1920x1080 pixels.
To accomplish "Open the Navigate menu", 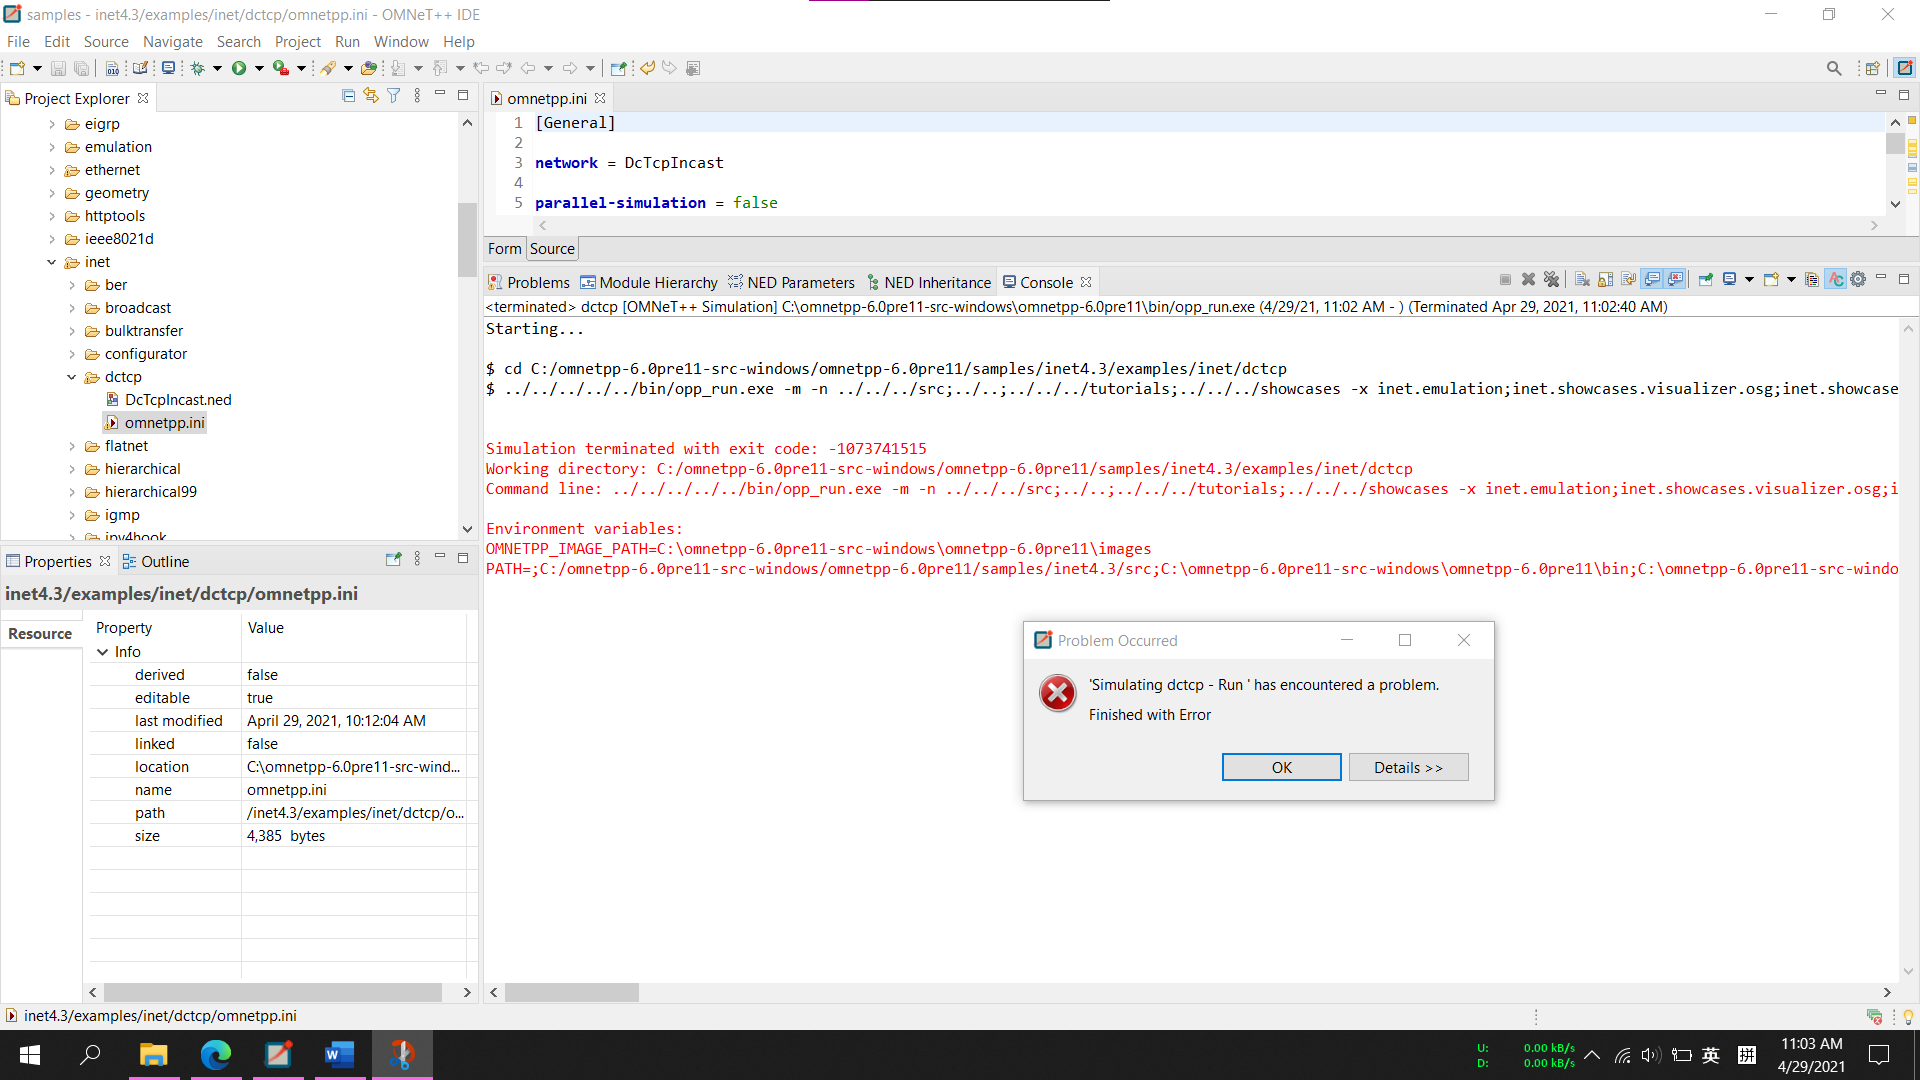I will 172,41.
